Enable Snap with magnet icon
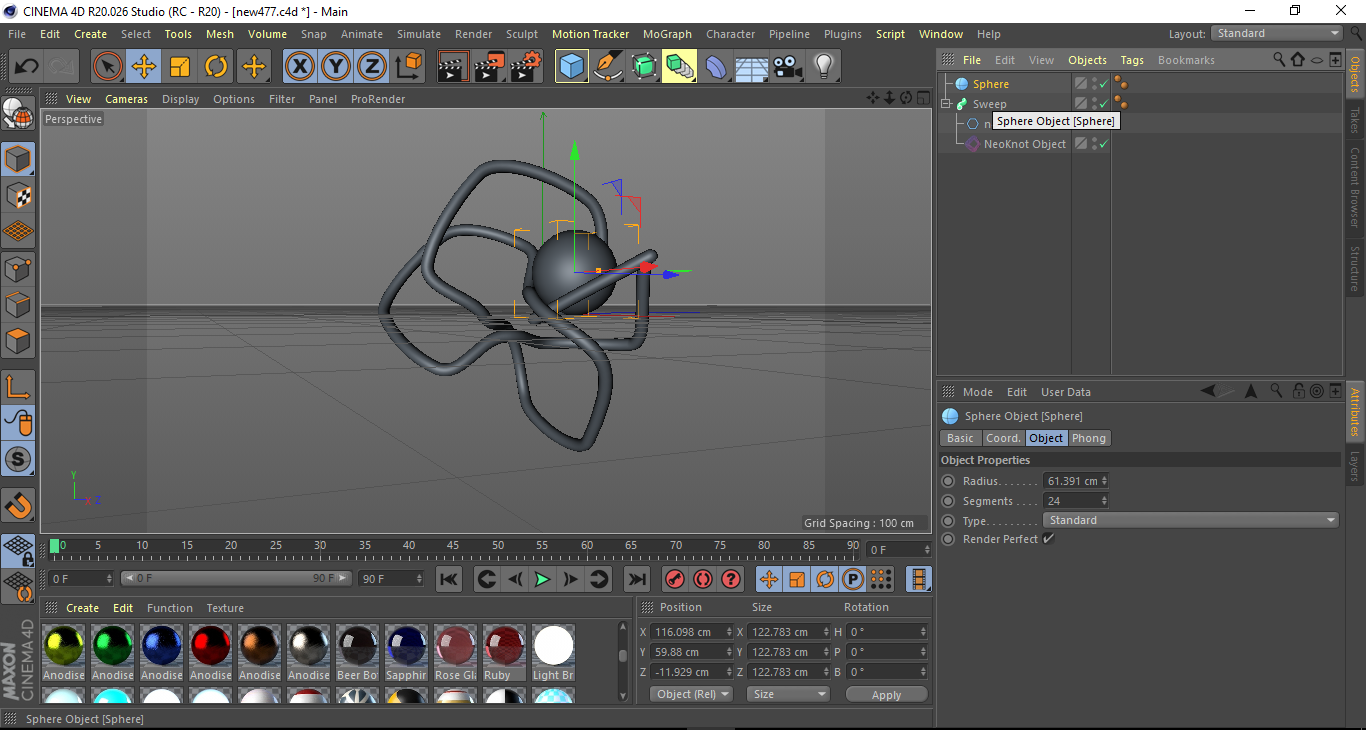Viewport: 1366px width, 730px height. coord(18,505)
